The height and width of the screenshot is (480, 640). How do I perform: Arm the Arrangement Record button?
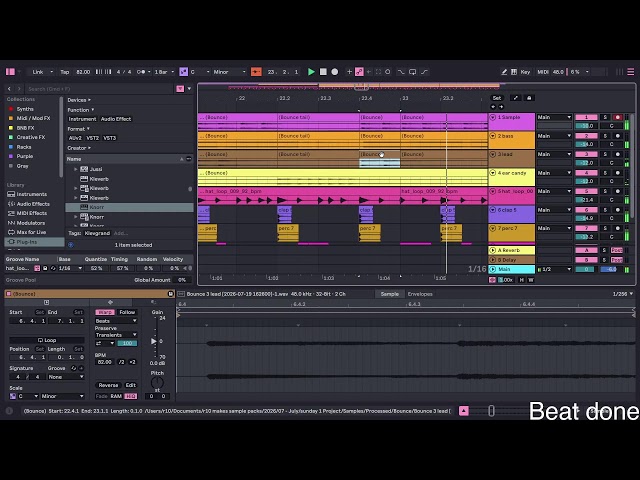click(335, 72)
